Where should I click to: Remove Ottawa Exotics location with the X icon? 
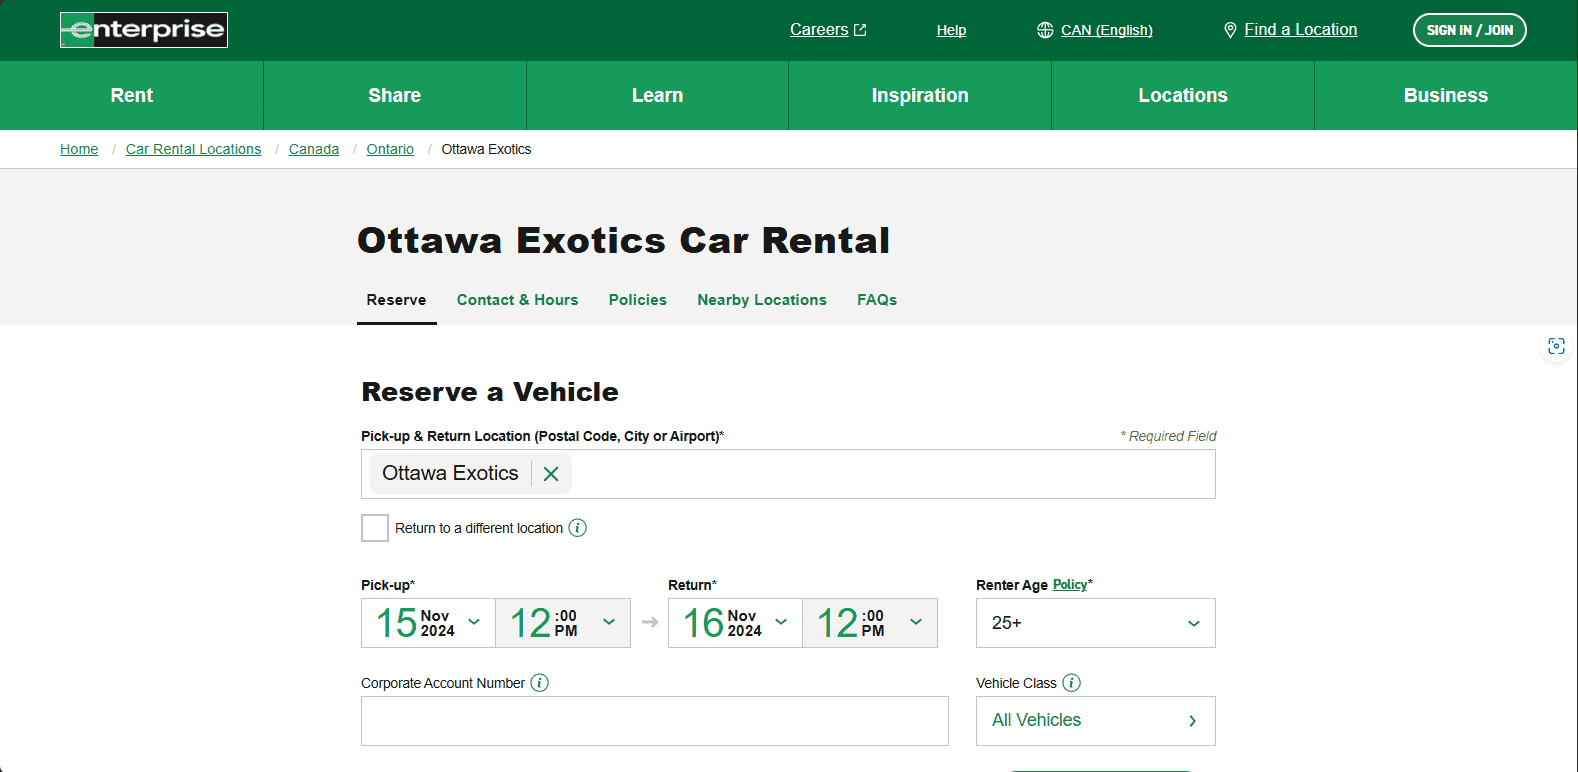551,474
